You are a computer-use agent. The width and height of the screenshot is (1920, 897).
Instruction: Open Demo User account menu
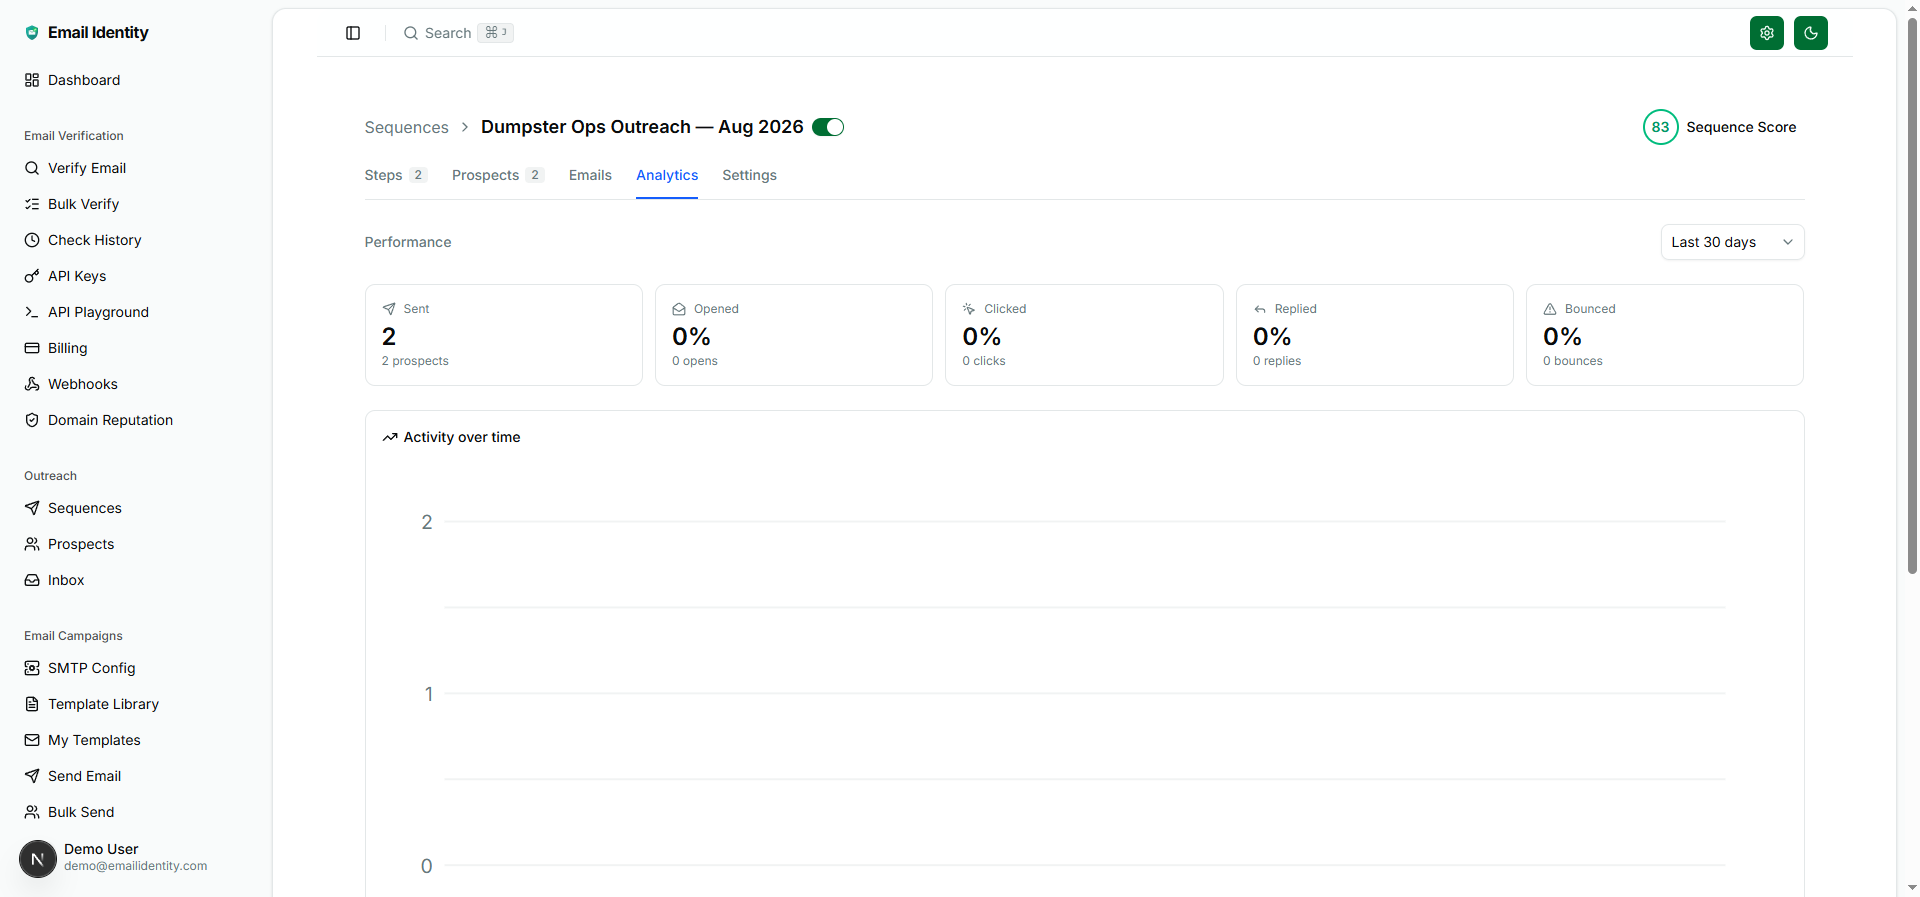tap(113, 858)
